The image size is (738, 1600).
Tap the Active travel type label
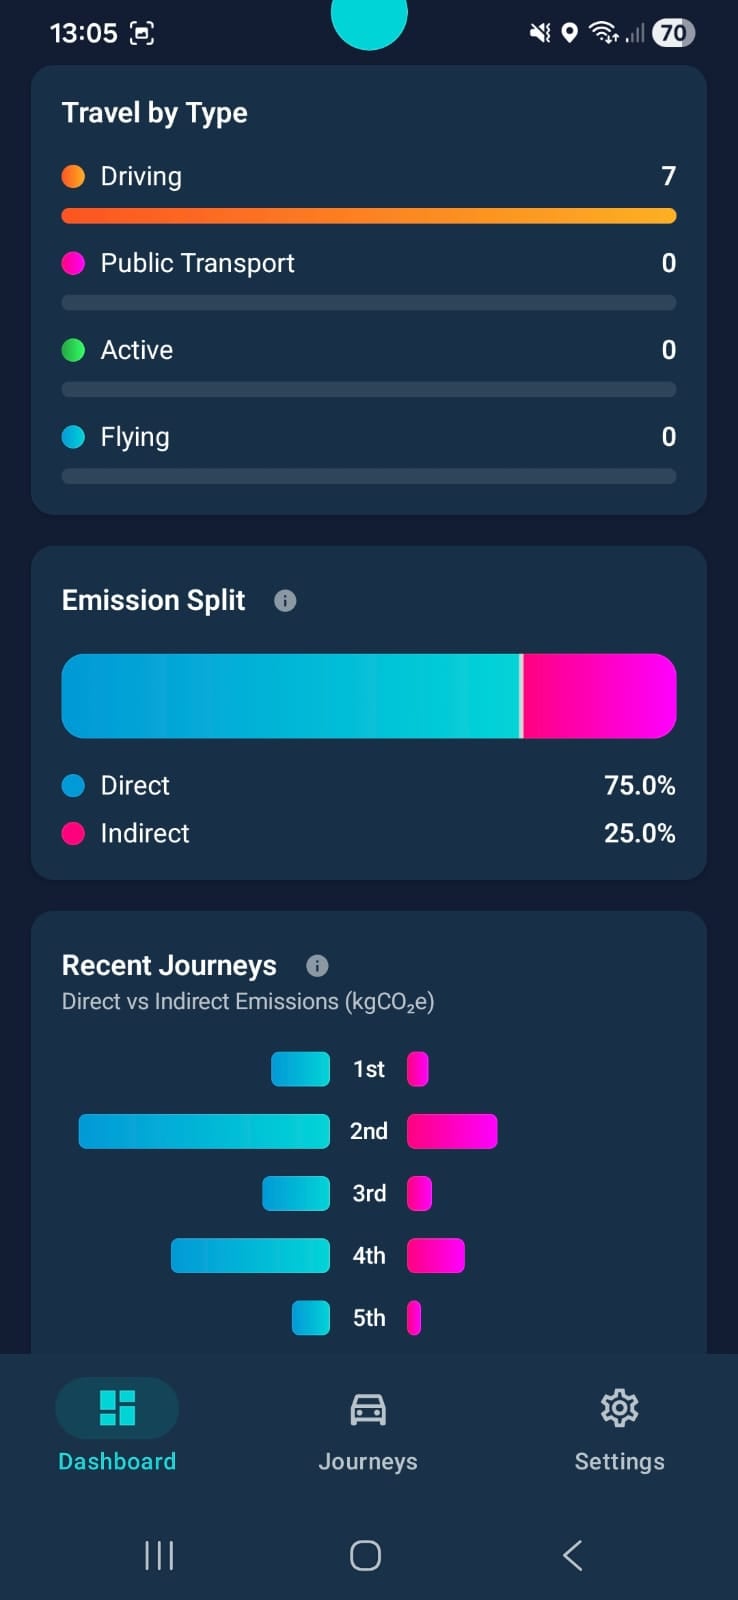[137, 350]
